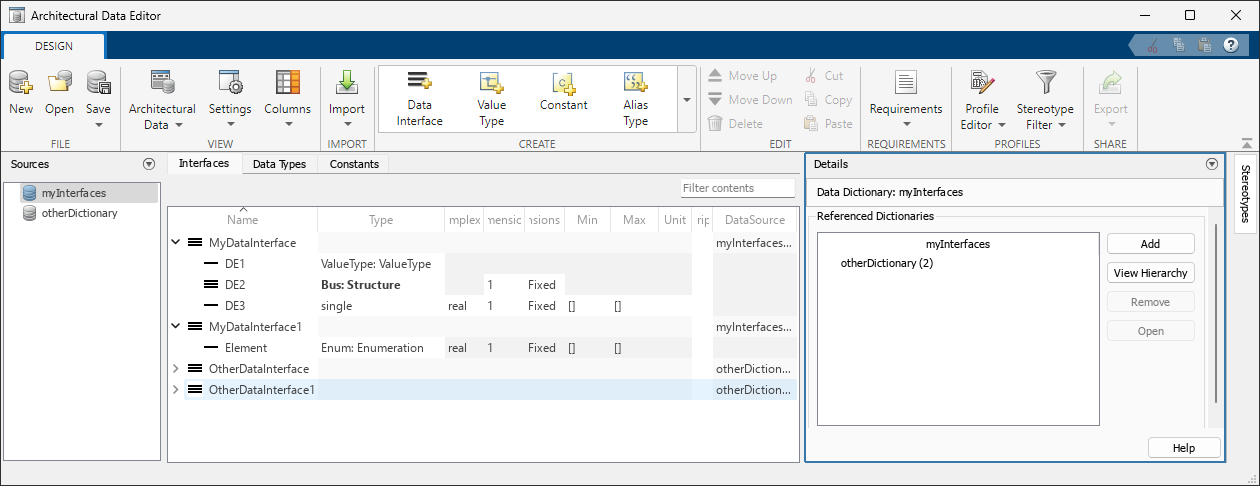The image size is (1260, 486).
Task: Click the Add referenced dictionary button
Action: tap(1150, 244)
